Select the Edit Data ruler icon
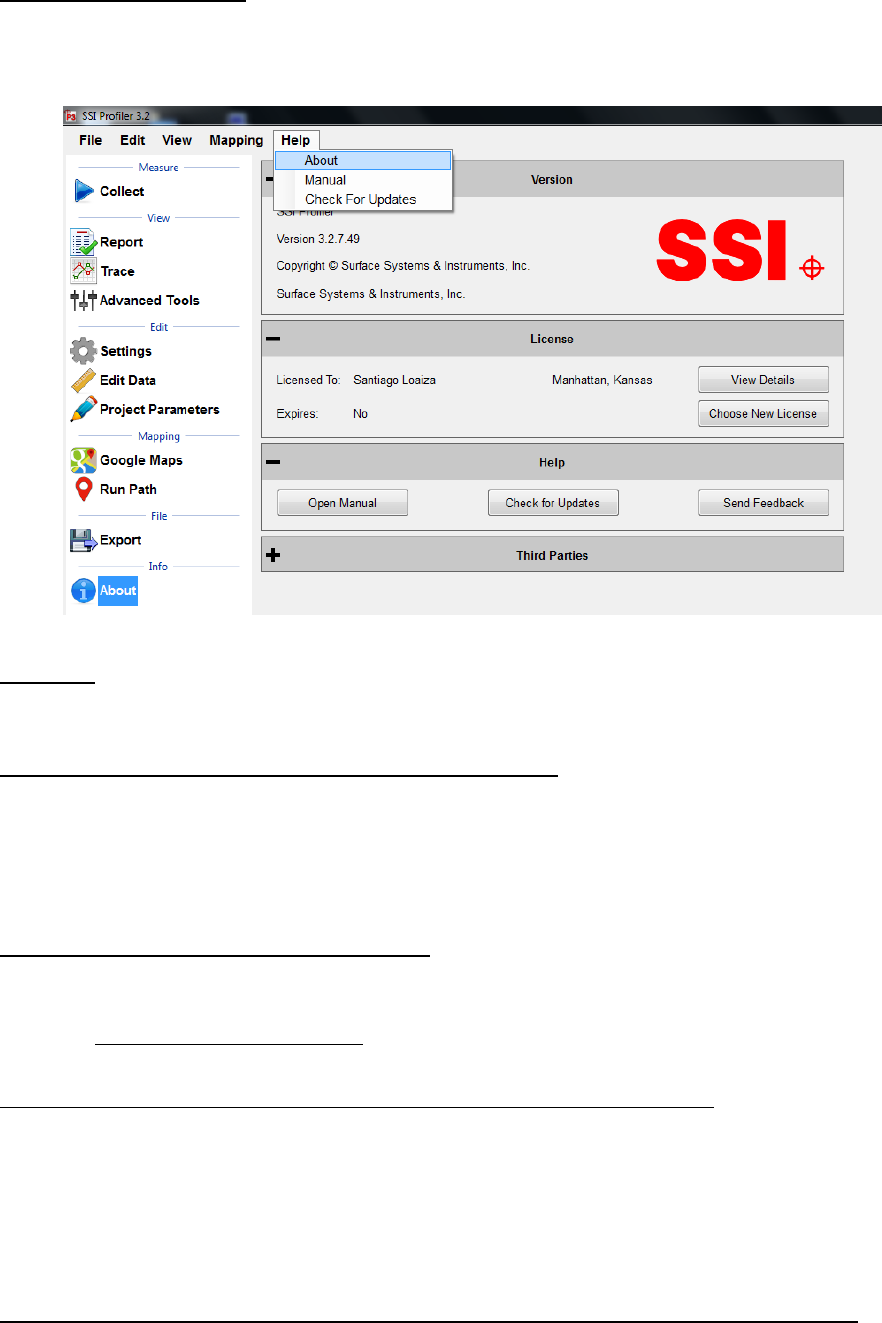The width and height of the screenshot is (882, 1323). click(x=83, y=380)
